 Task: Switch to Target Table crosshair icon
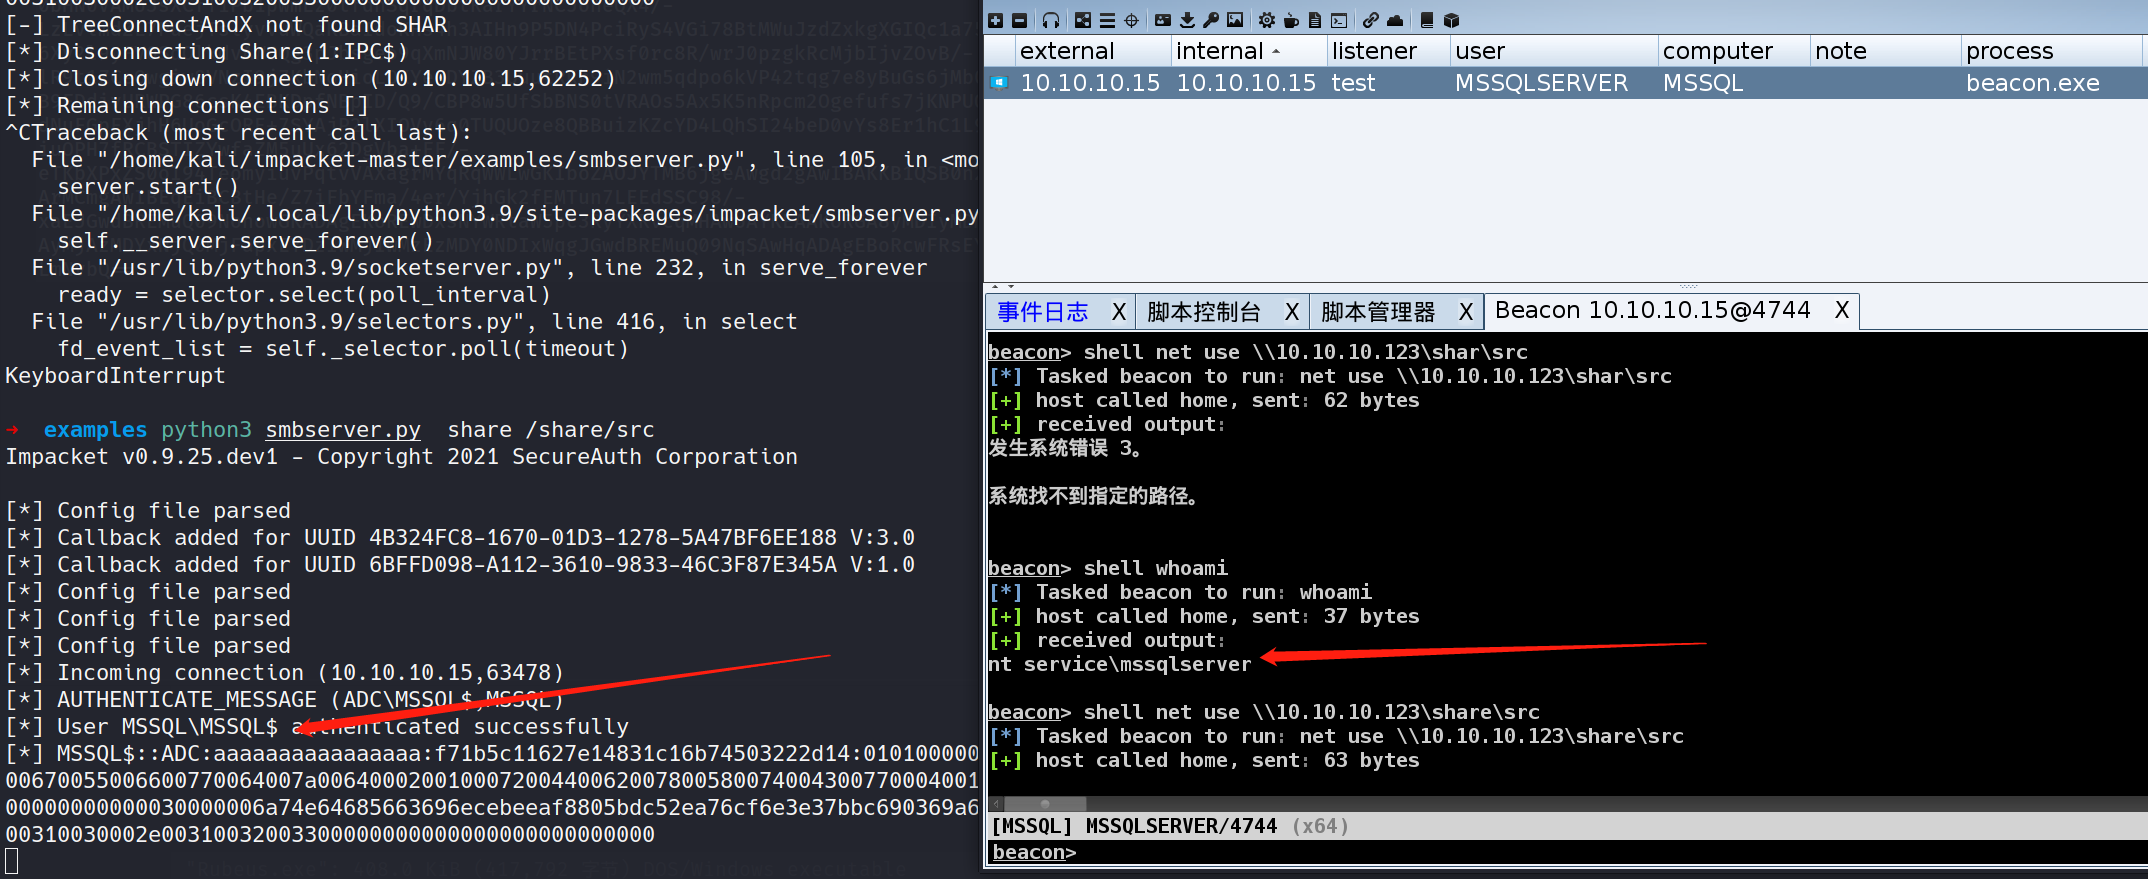1131,20
